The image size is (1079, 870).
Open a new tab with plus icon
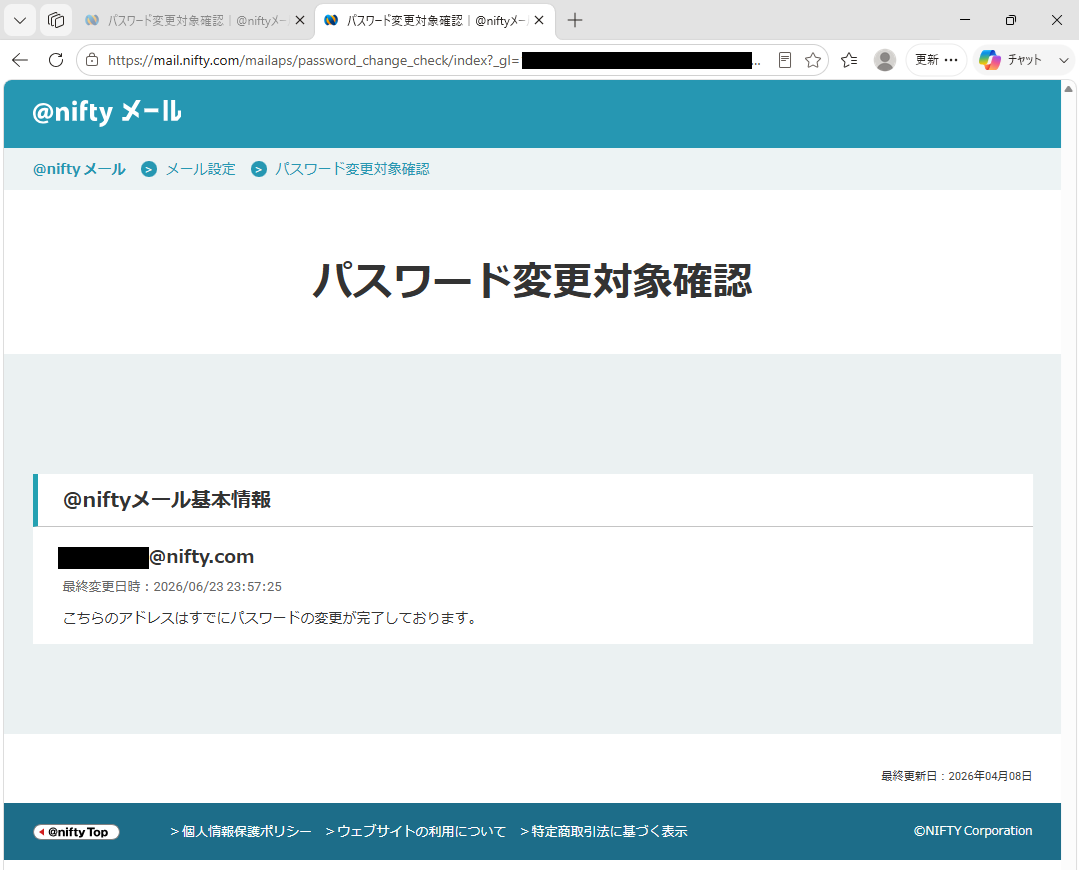click(x=575, y=21)
